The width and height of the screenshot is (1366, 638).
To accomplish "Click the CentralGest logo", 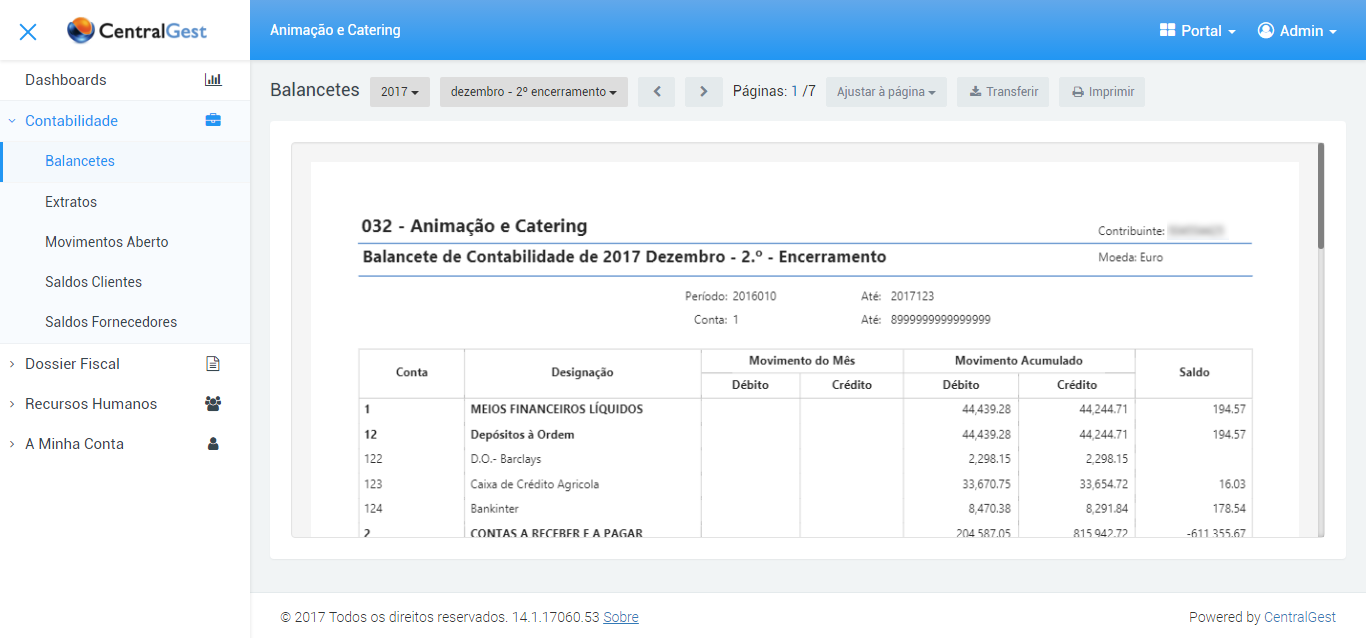I will coord(137,31).
